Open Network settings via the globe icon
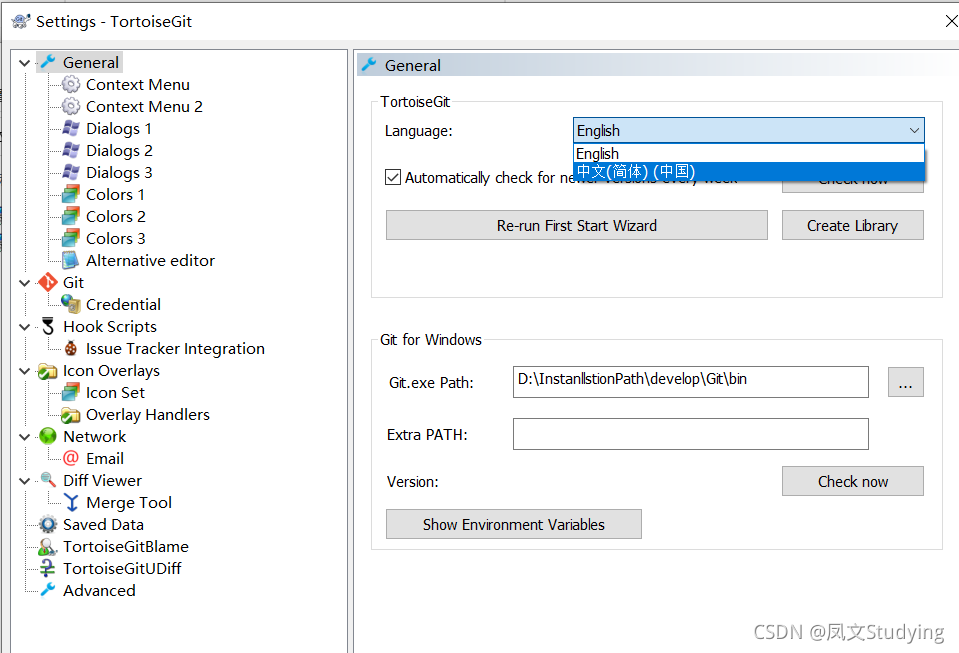959x653 pixels. pos(47,436)
